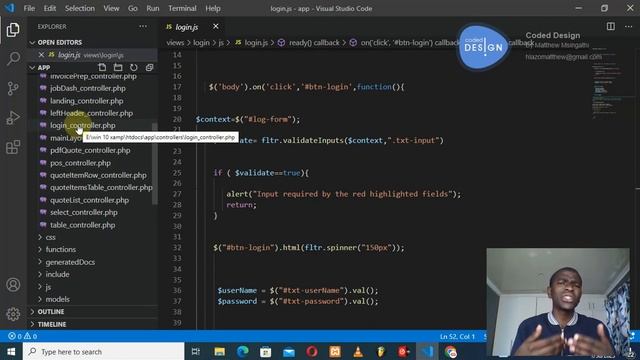The image size is (640, 360).
Task: Open the Windows Start menu
Action: pyautogui.click(x=11, y=351)
